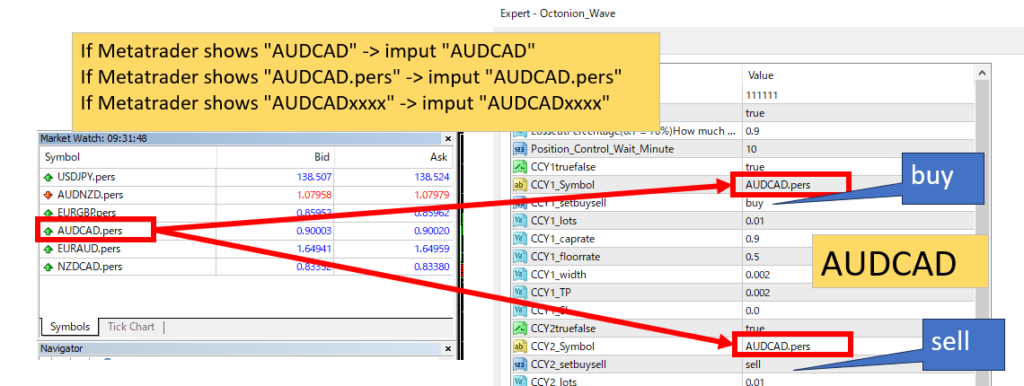Click the boolean icon for CCY1truefalse
This screenshot has height=386, width=1024.
click(520, 167)
